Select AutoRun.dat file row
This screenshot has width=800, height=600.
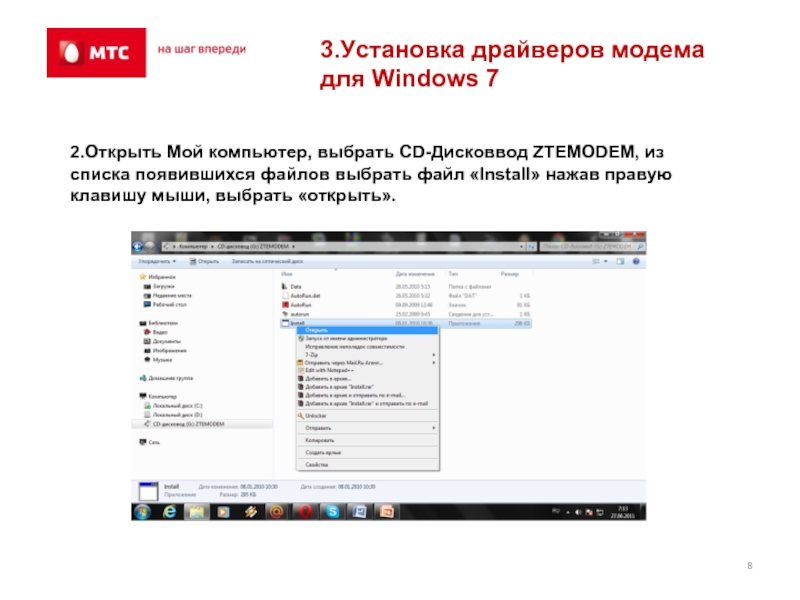coord(406,296)
